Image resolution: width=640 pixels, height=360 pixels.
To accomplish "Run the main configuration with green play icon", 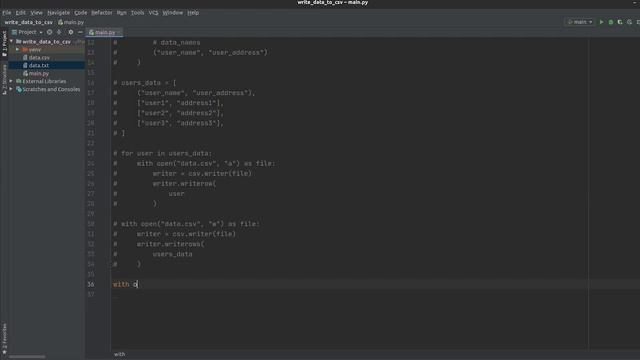I will pyautogui.click(x=601, y=22).
